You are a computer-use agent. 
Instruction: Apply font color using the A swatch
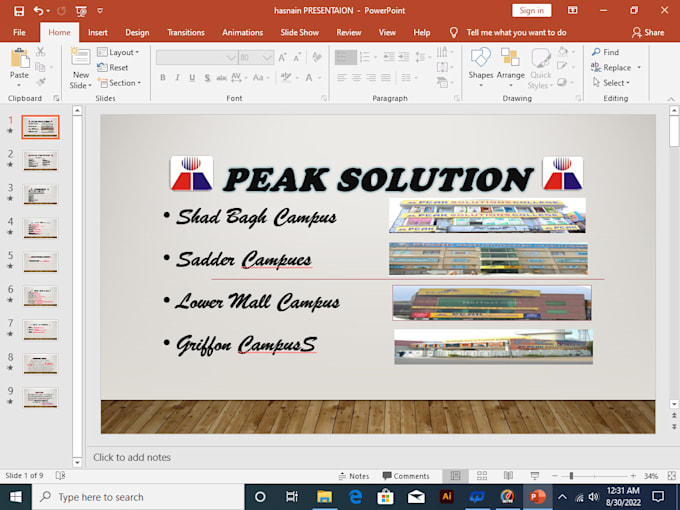tap(309, 78)
